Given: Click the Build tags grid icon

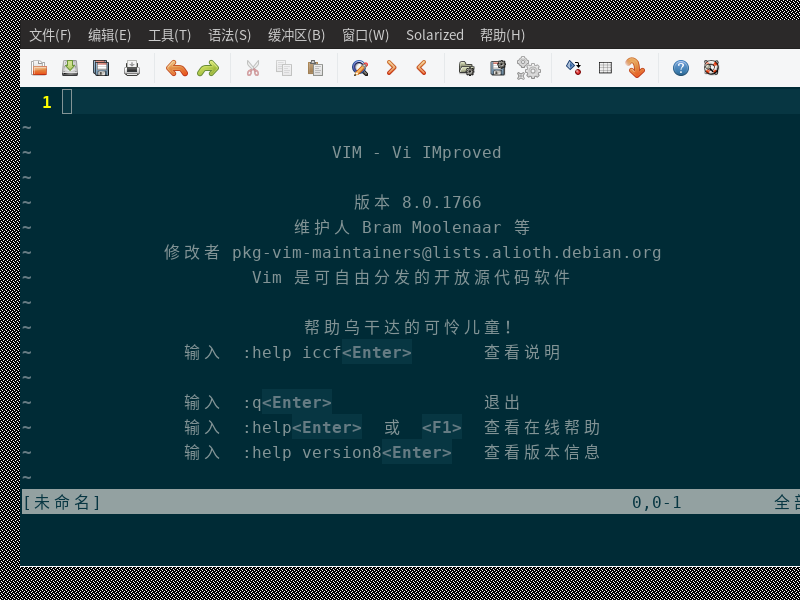Looking at the screenshot, I should click(605, 68).
